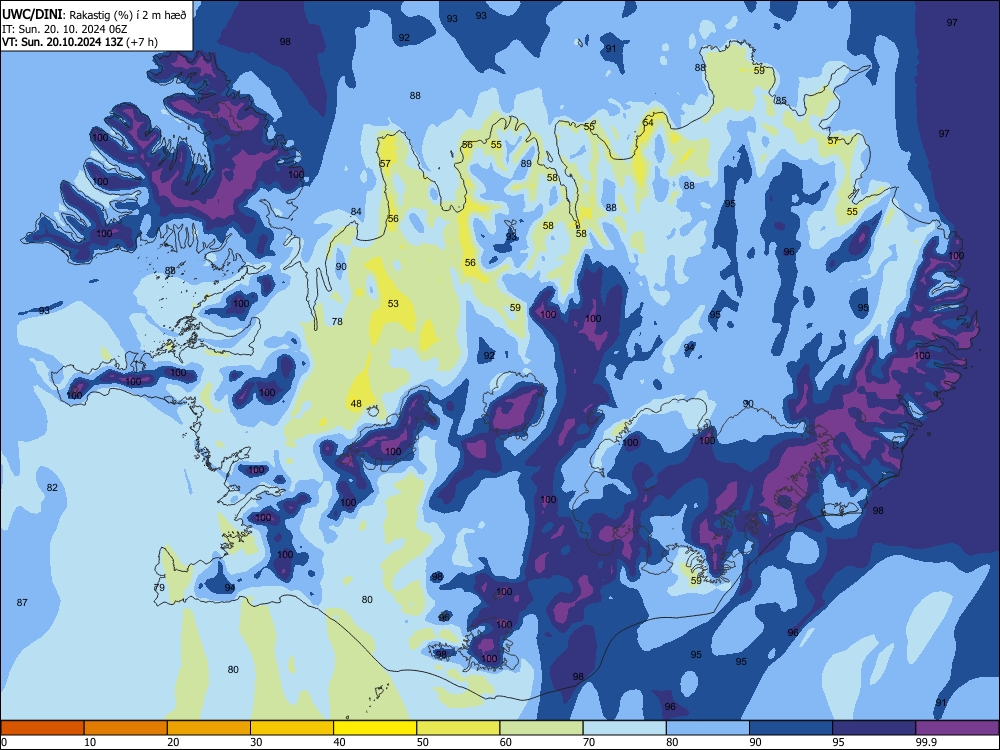The image size is (1000, 750).
Task: Click the legend tick label '40'
Action: point(339,742)
